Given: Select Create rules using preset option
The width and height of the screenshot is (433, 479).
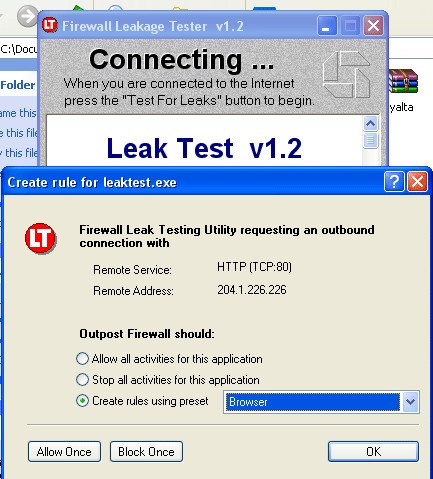Looking at the screenshot, I should point(82,400).
